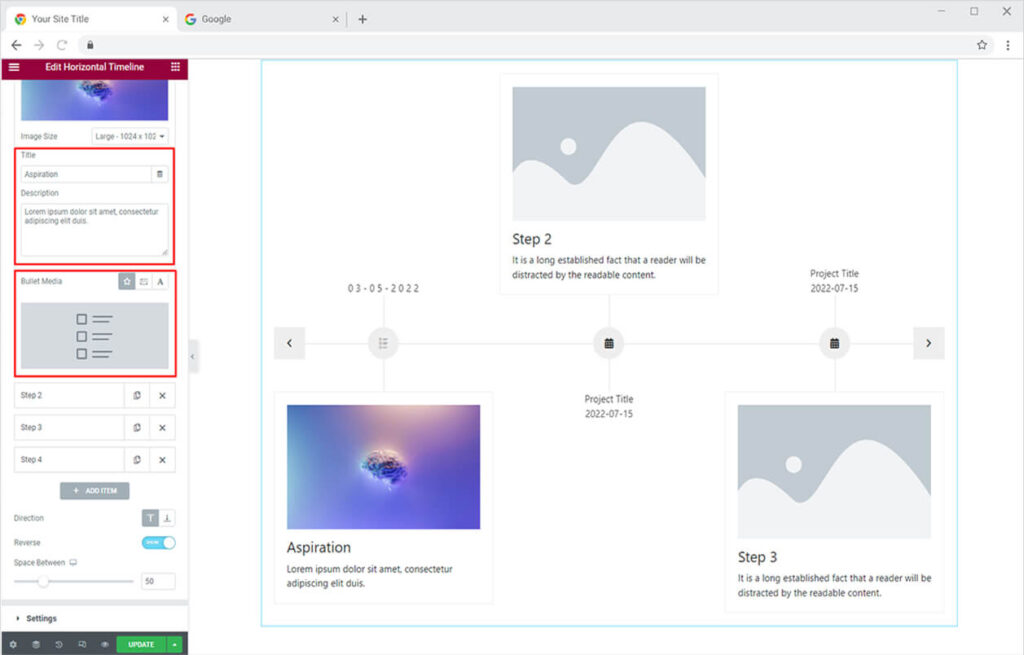Click the green Update button

pyautogui.click(x=141, y=644)
